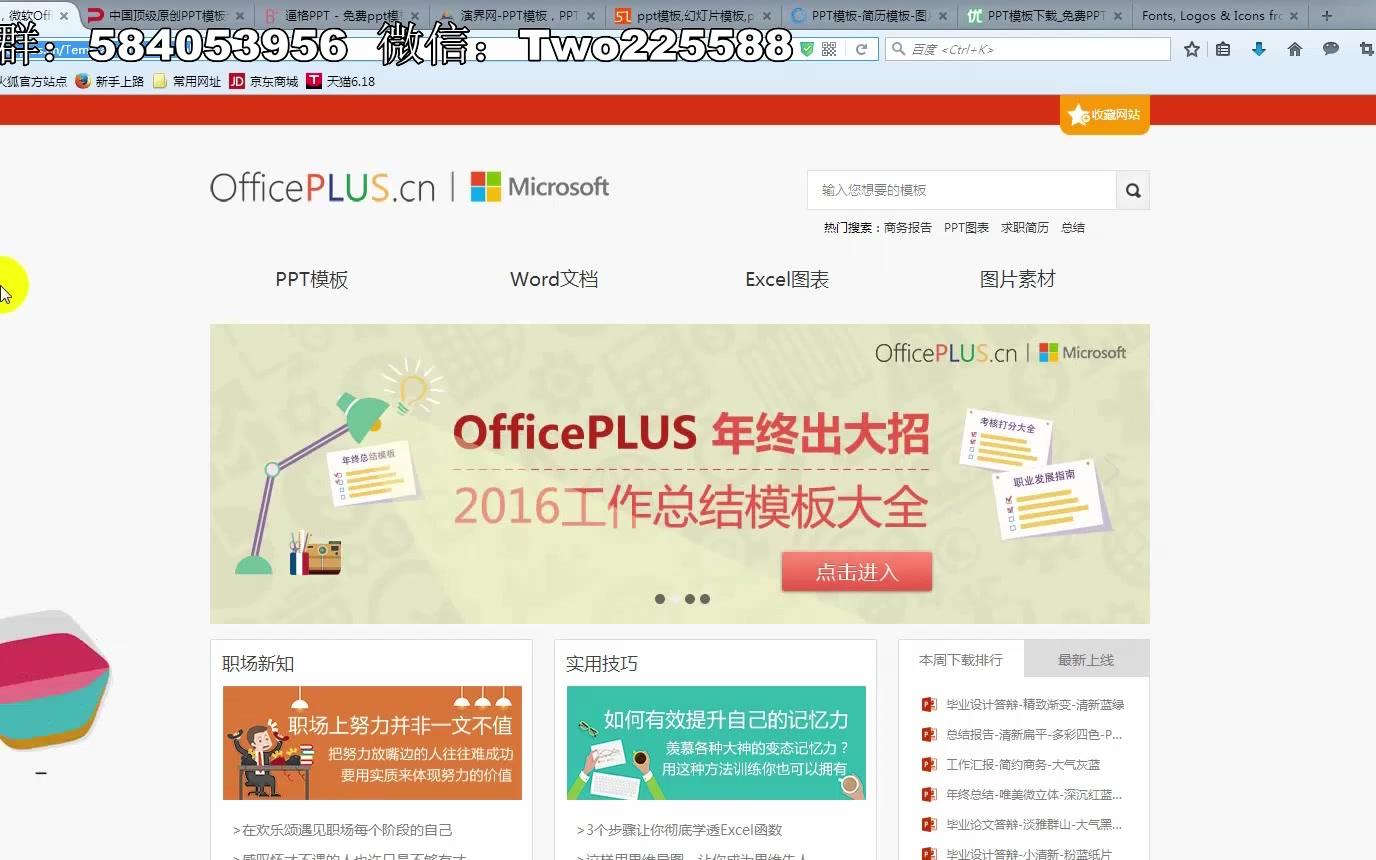Click the 2016工作总结模板大全 banner image
1376x860 pixels.
[x=680, y=474]
